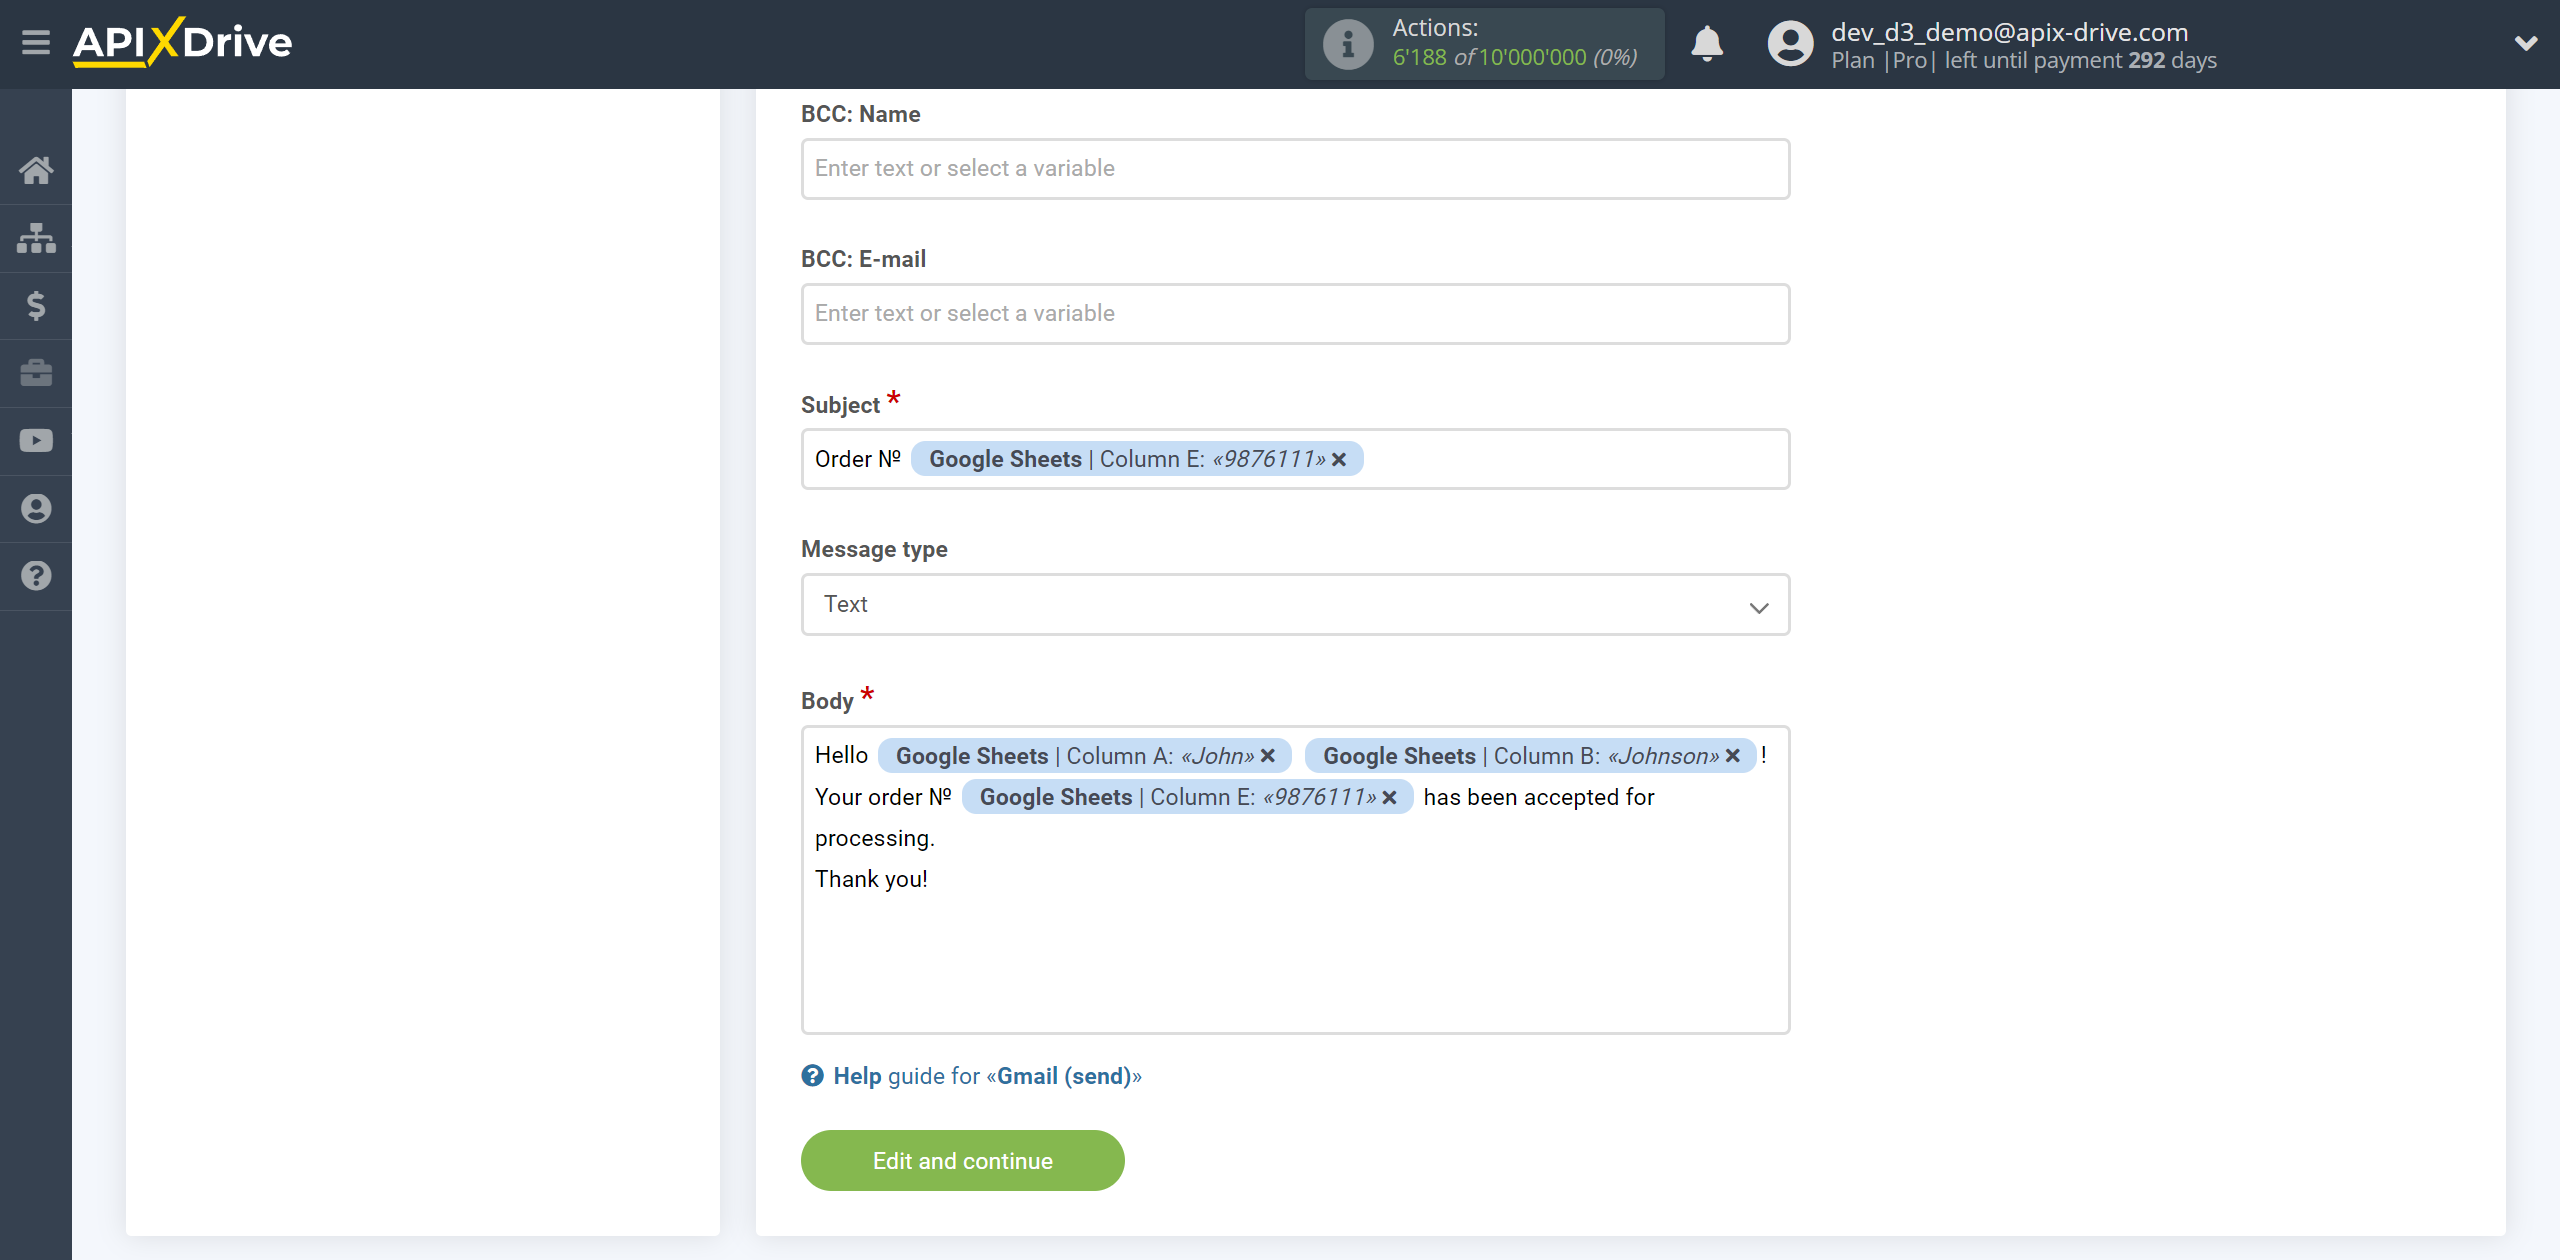Click the Edit and continue button
The height and width of the screenshot is (1260, 2560).
(x=962, y=1160)
